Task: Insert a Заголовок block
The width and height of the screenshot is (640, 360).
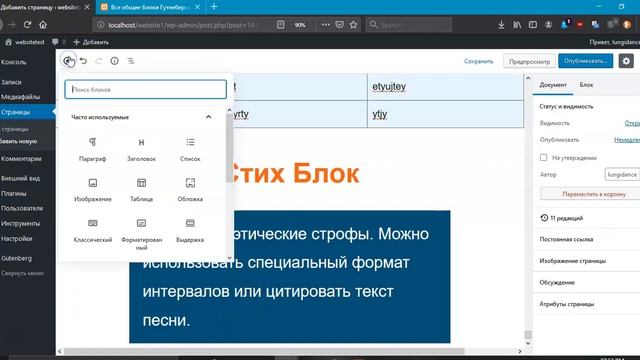Action: pos(141,149)
